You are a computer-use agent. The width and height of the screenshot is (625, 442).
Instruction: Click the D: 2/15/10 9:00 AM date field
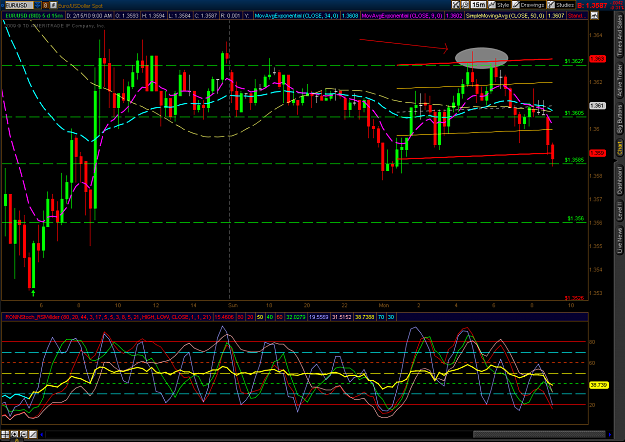coord(89,16)
